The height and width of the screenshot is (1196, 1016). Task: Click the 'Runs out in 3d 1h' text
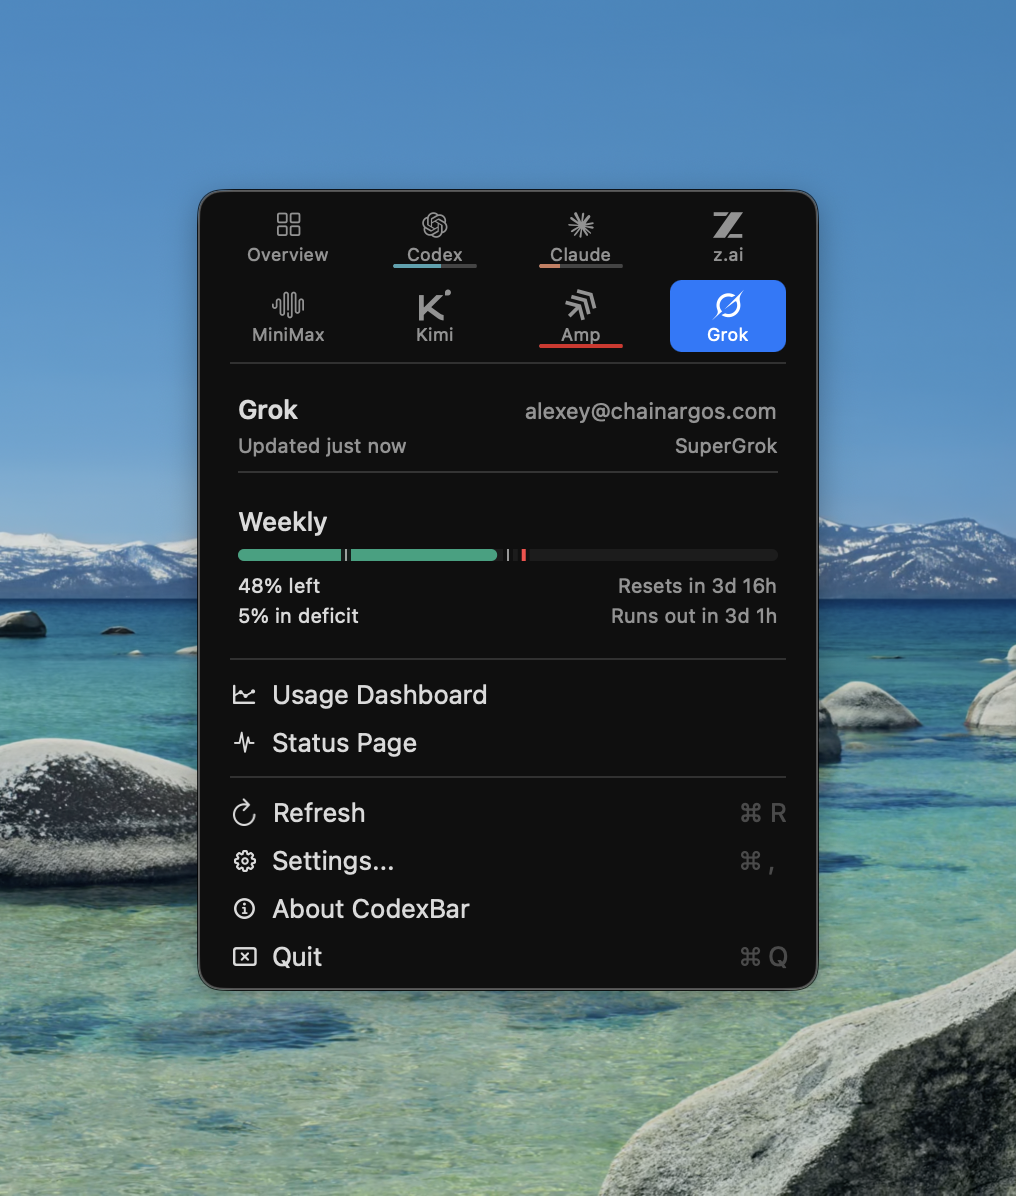(x=694, y=616)
